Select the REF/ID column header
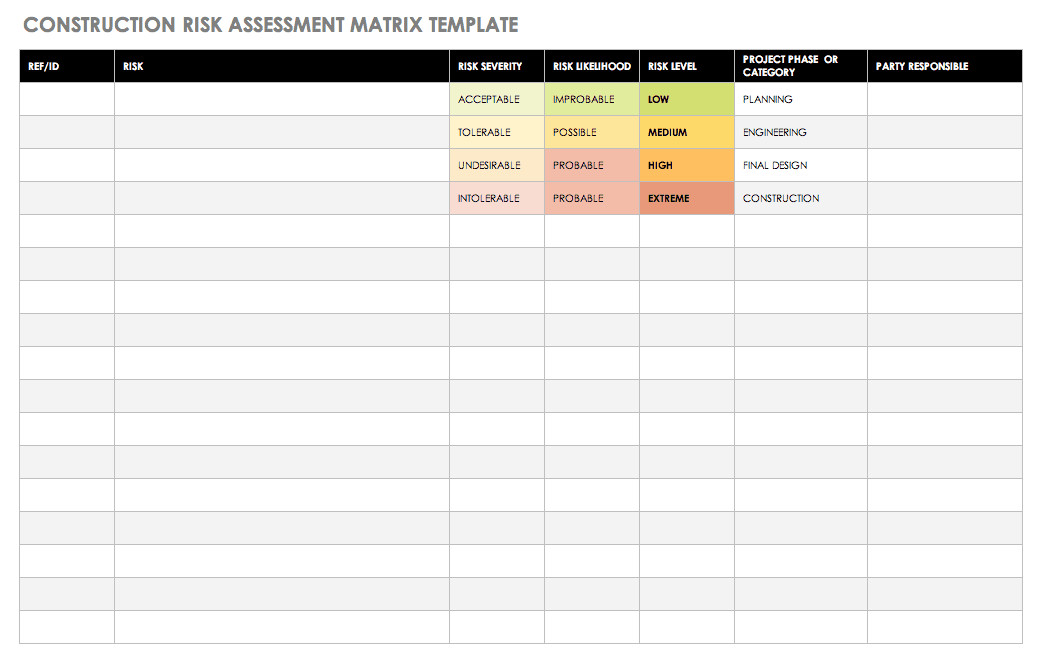 tap(65, 66)
